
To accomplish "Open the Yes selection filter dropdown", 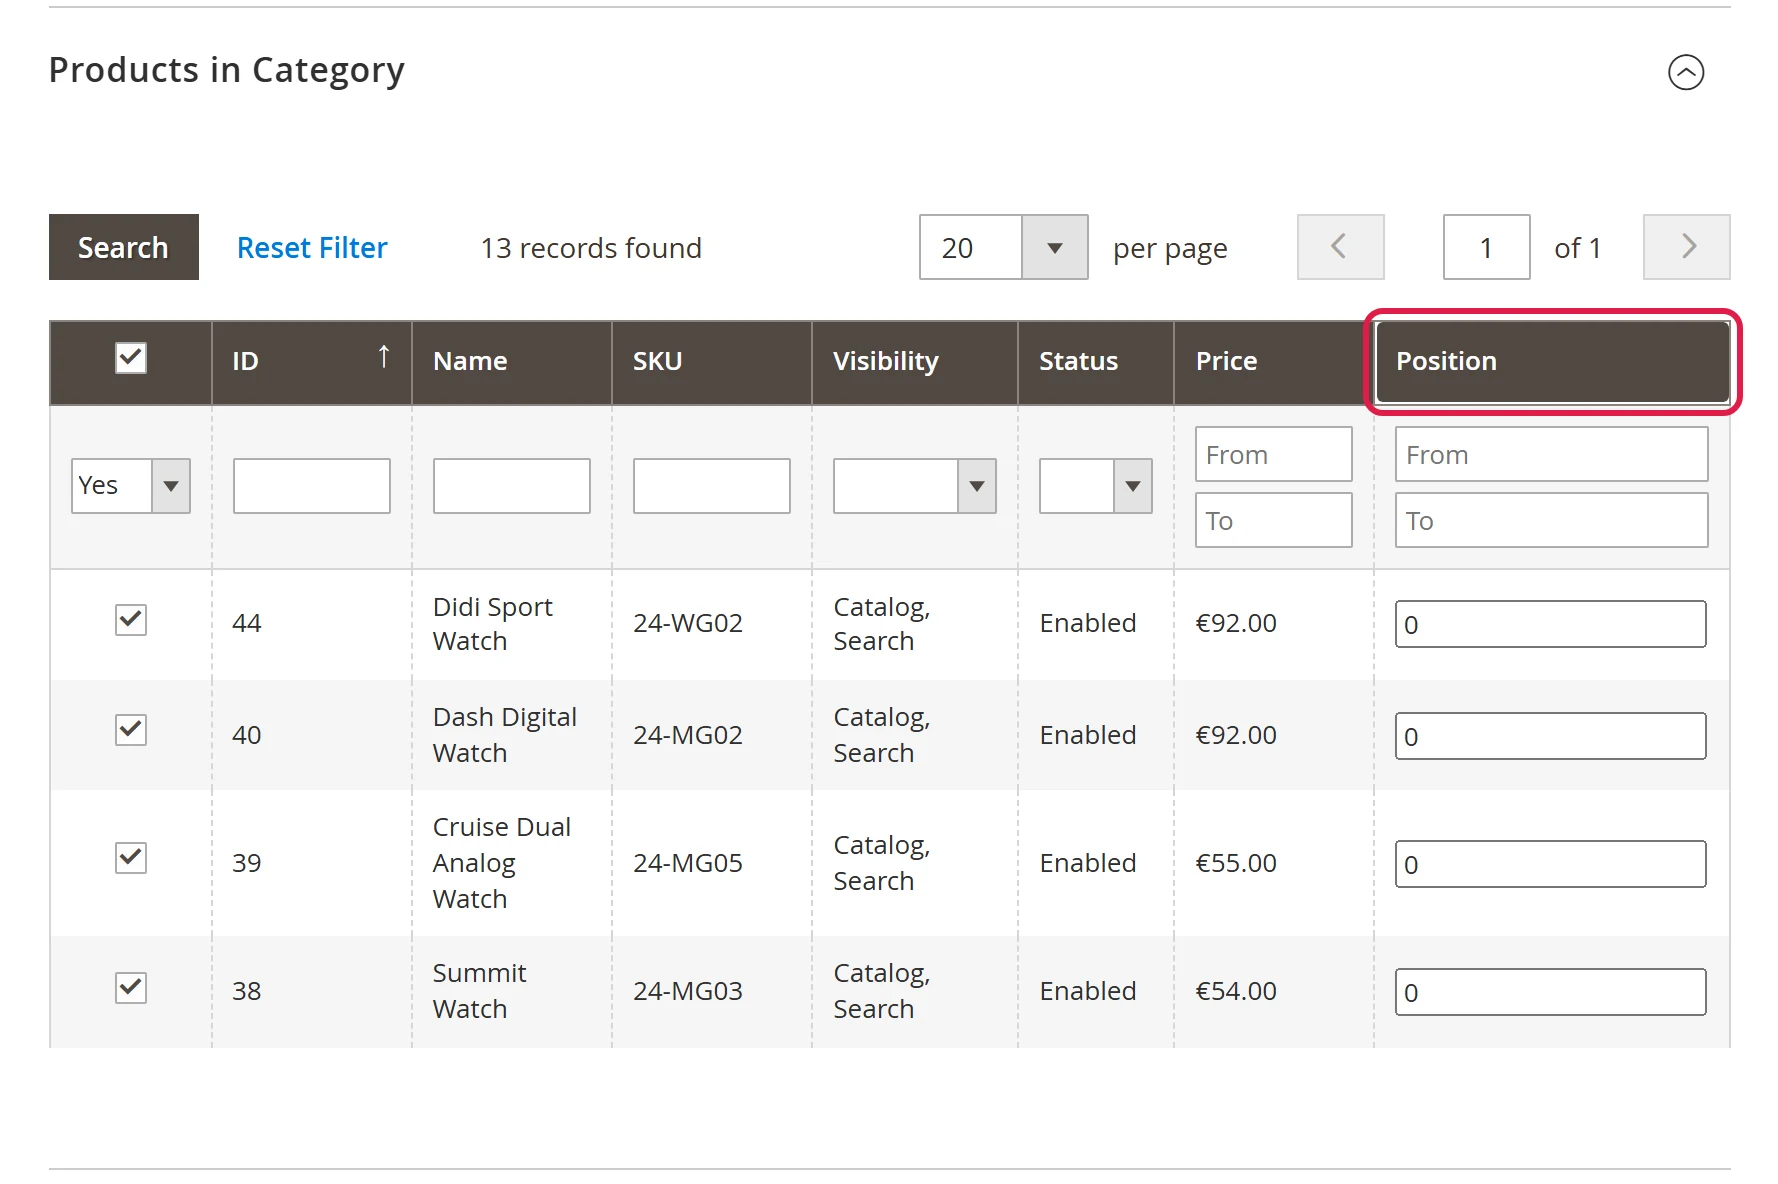I will (x=131, y=486).
